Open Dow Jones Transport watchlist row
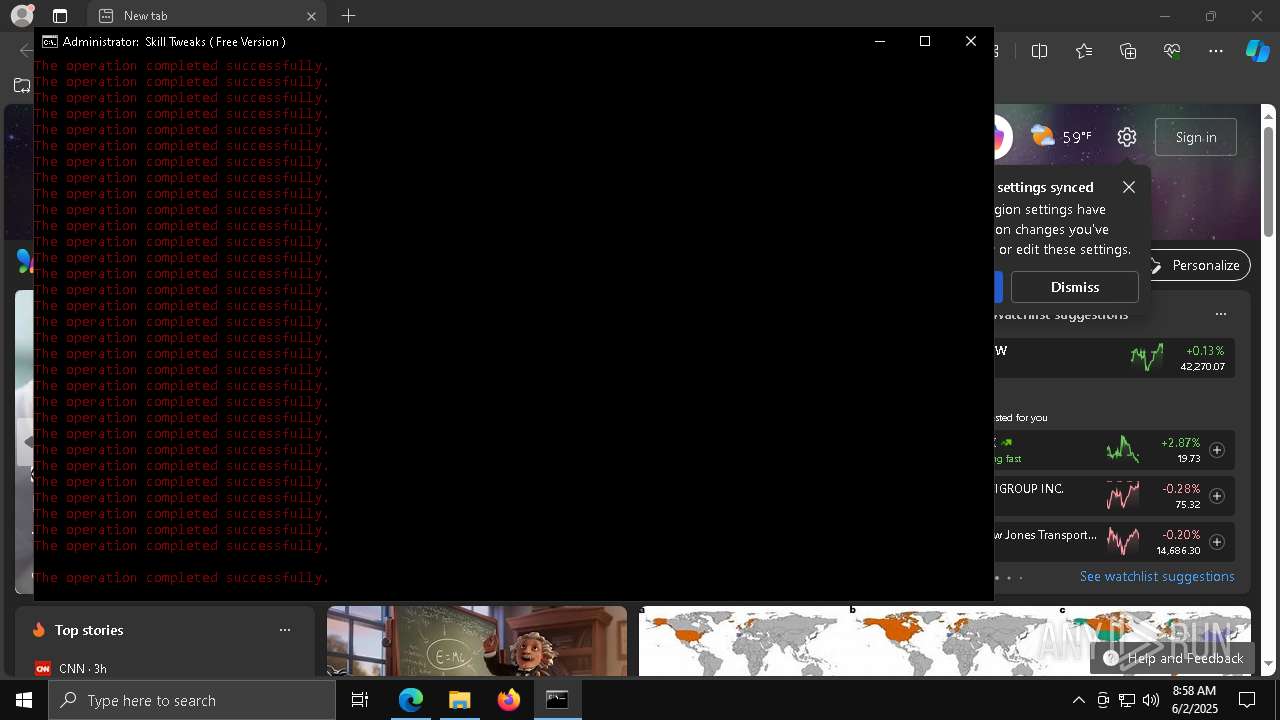Viewport: 1280px width, 720px height. click(x=1114, y=542)
